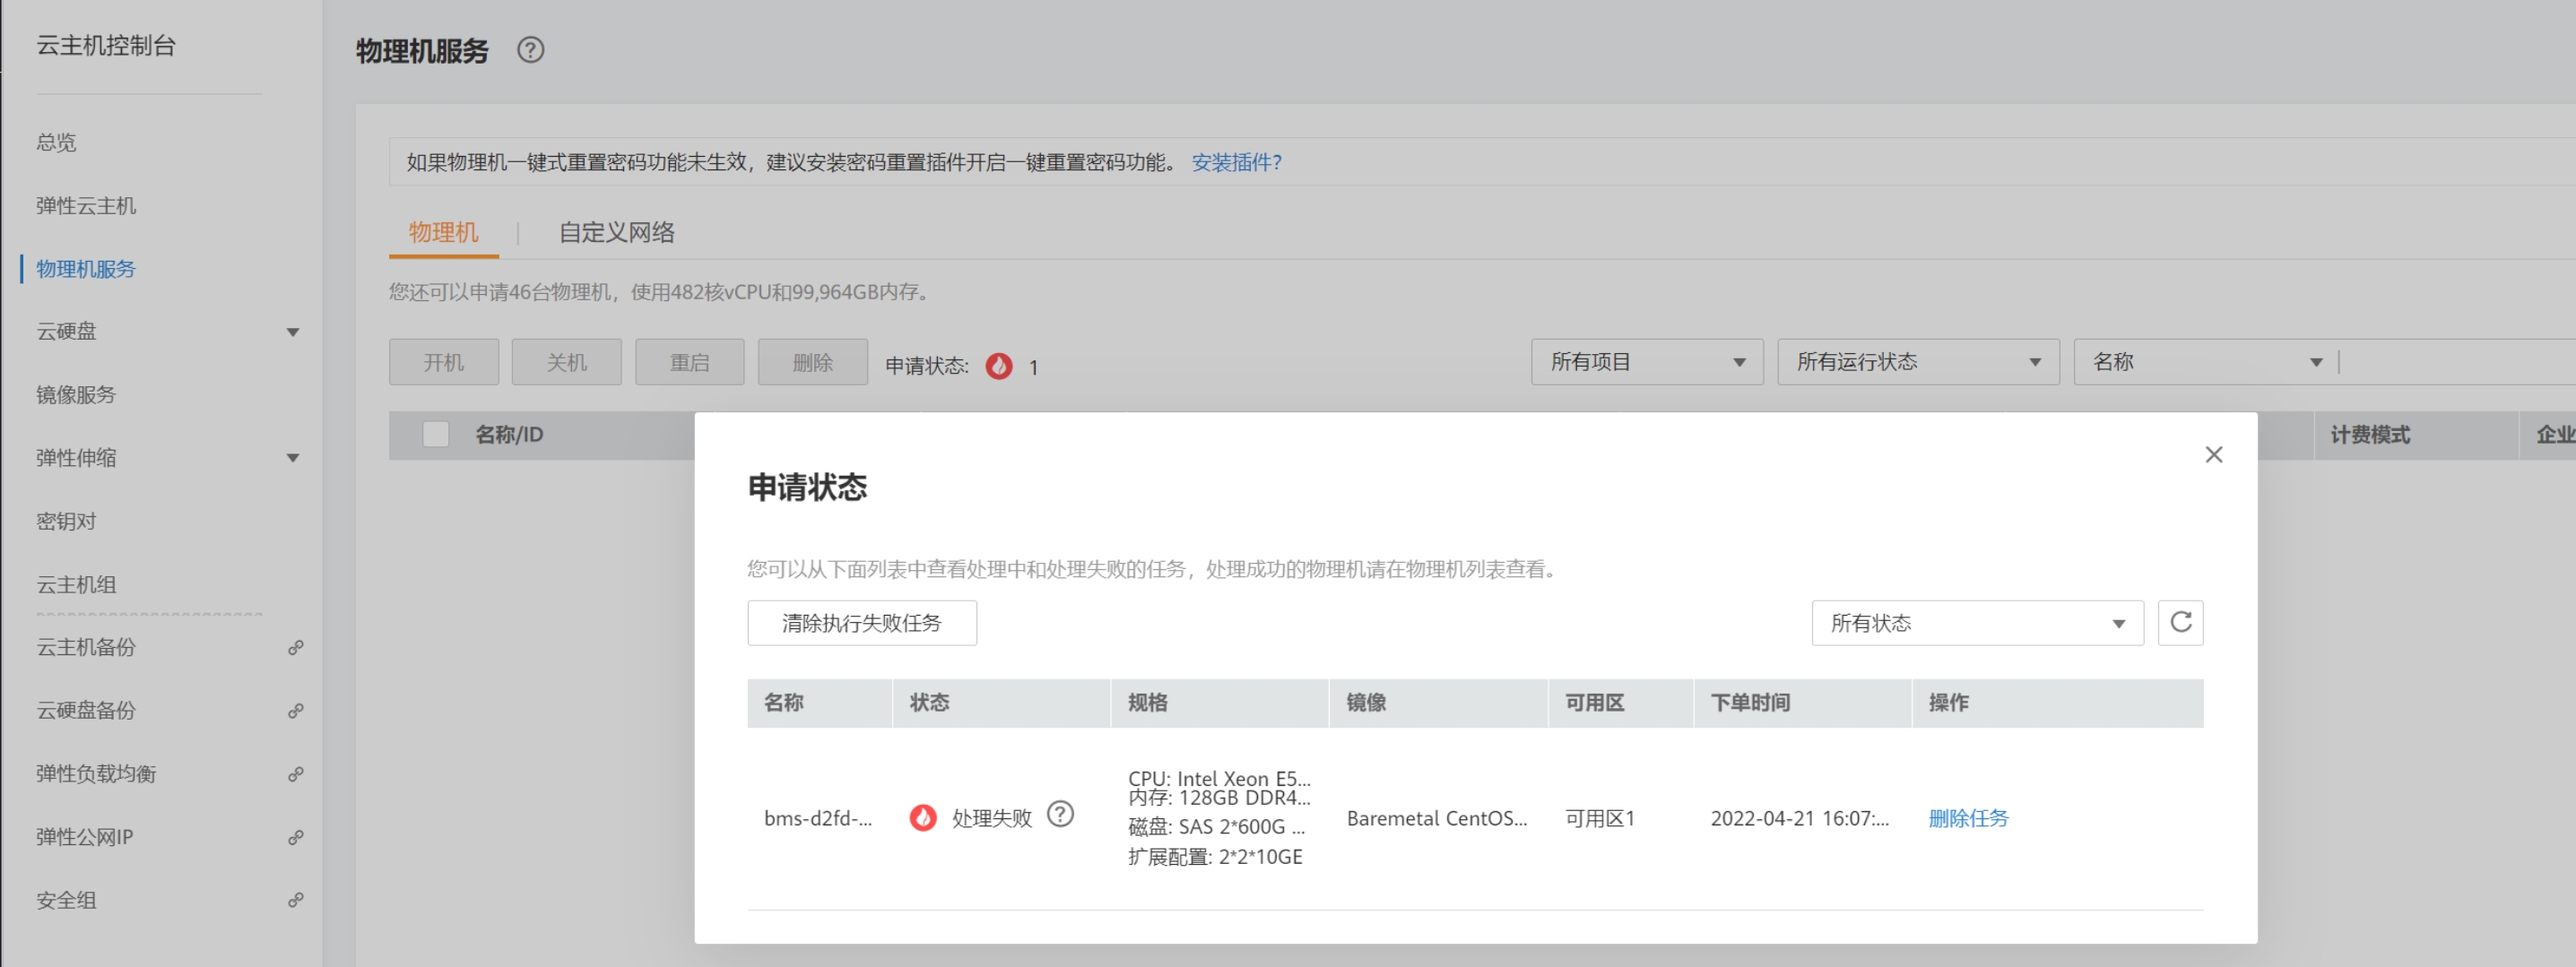Open 镜像服务 in sidebar

76,395
